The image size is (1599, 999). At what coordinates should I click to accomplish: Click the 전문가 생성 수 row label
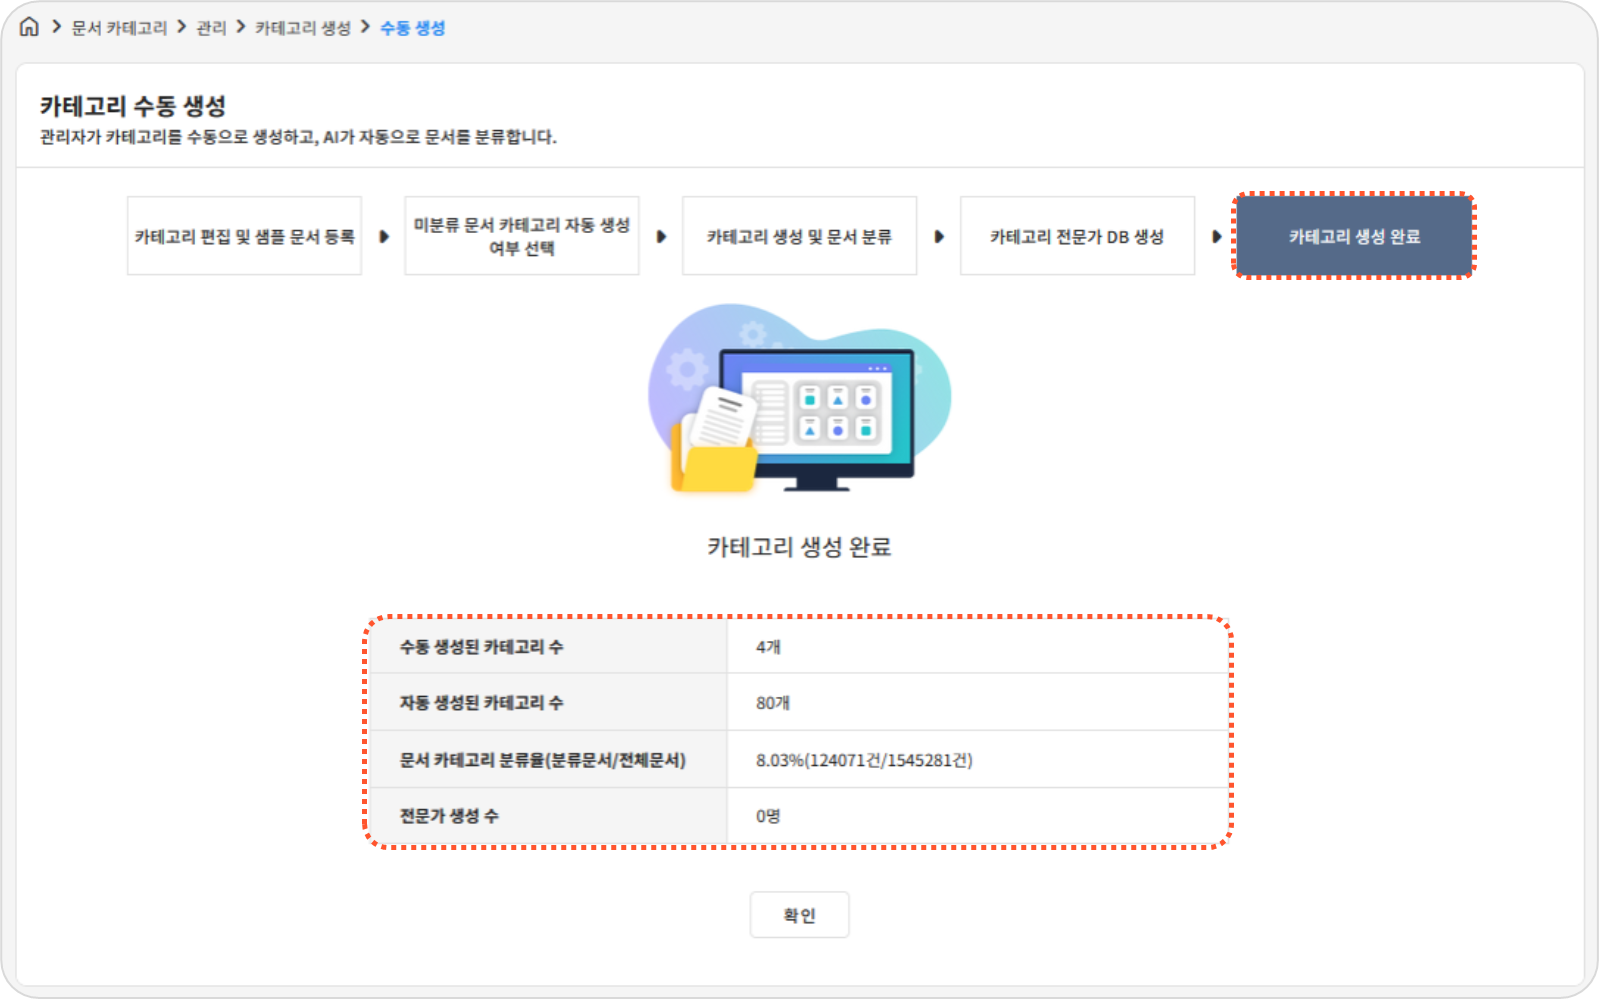pyautogui.click(x=449, y=816)
